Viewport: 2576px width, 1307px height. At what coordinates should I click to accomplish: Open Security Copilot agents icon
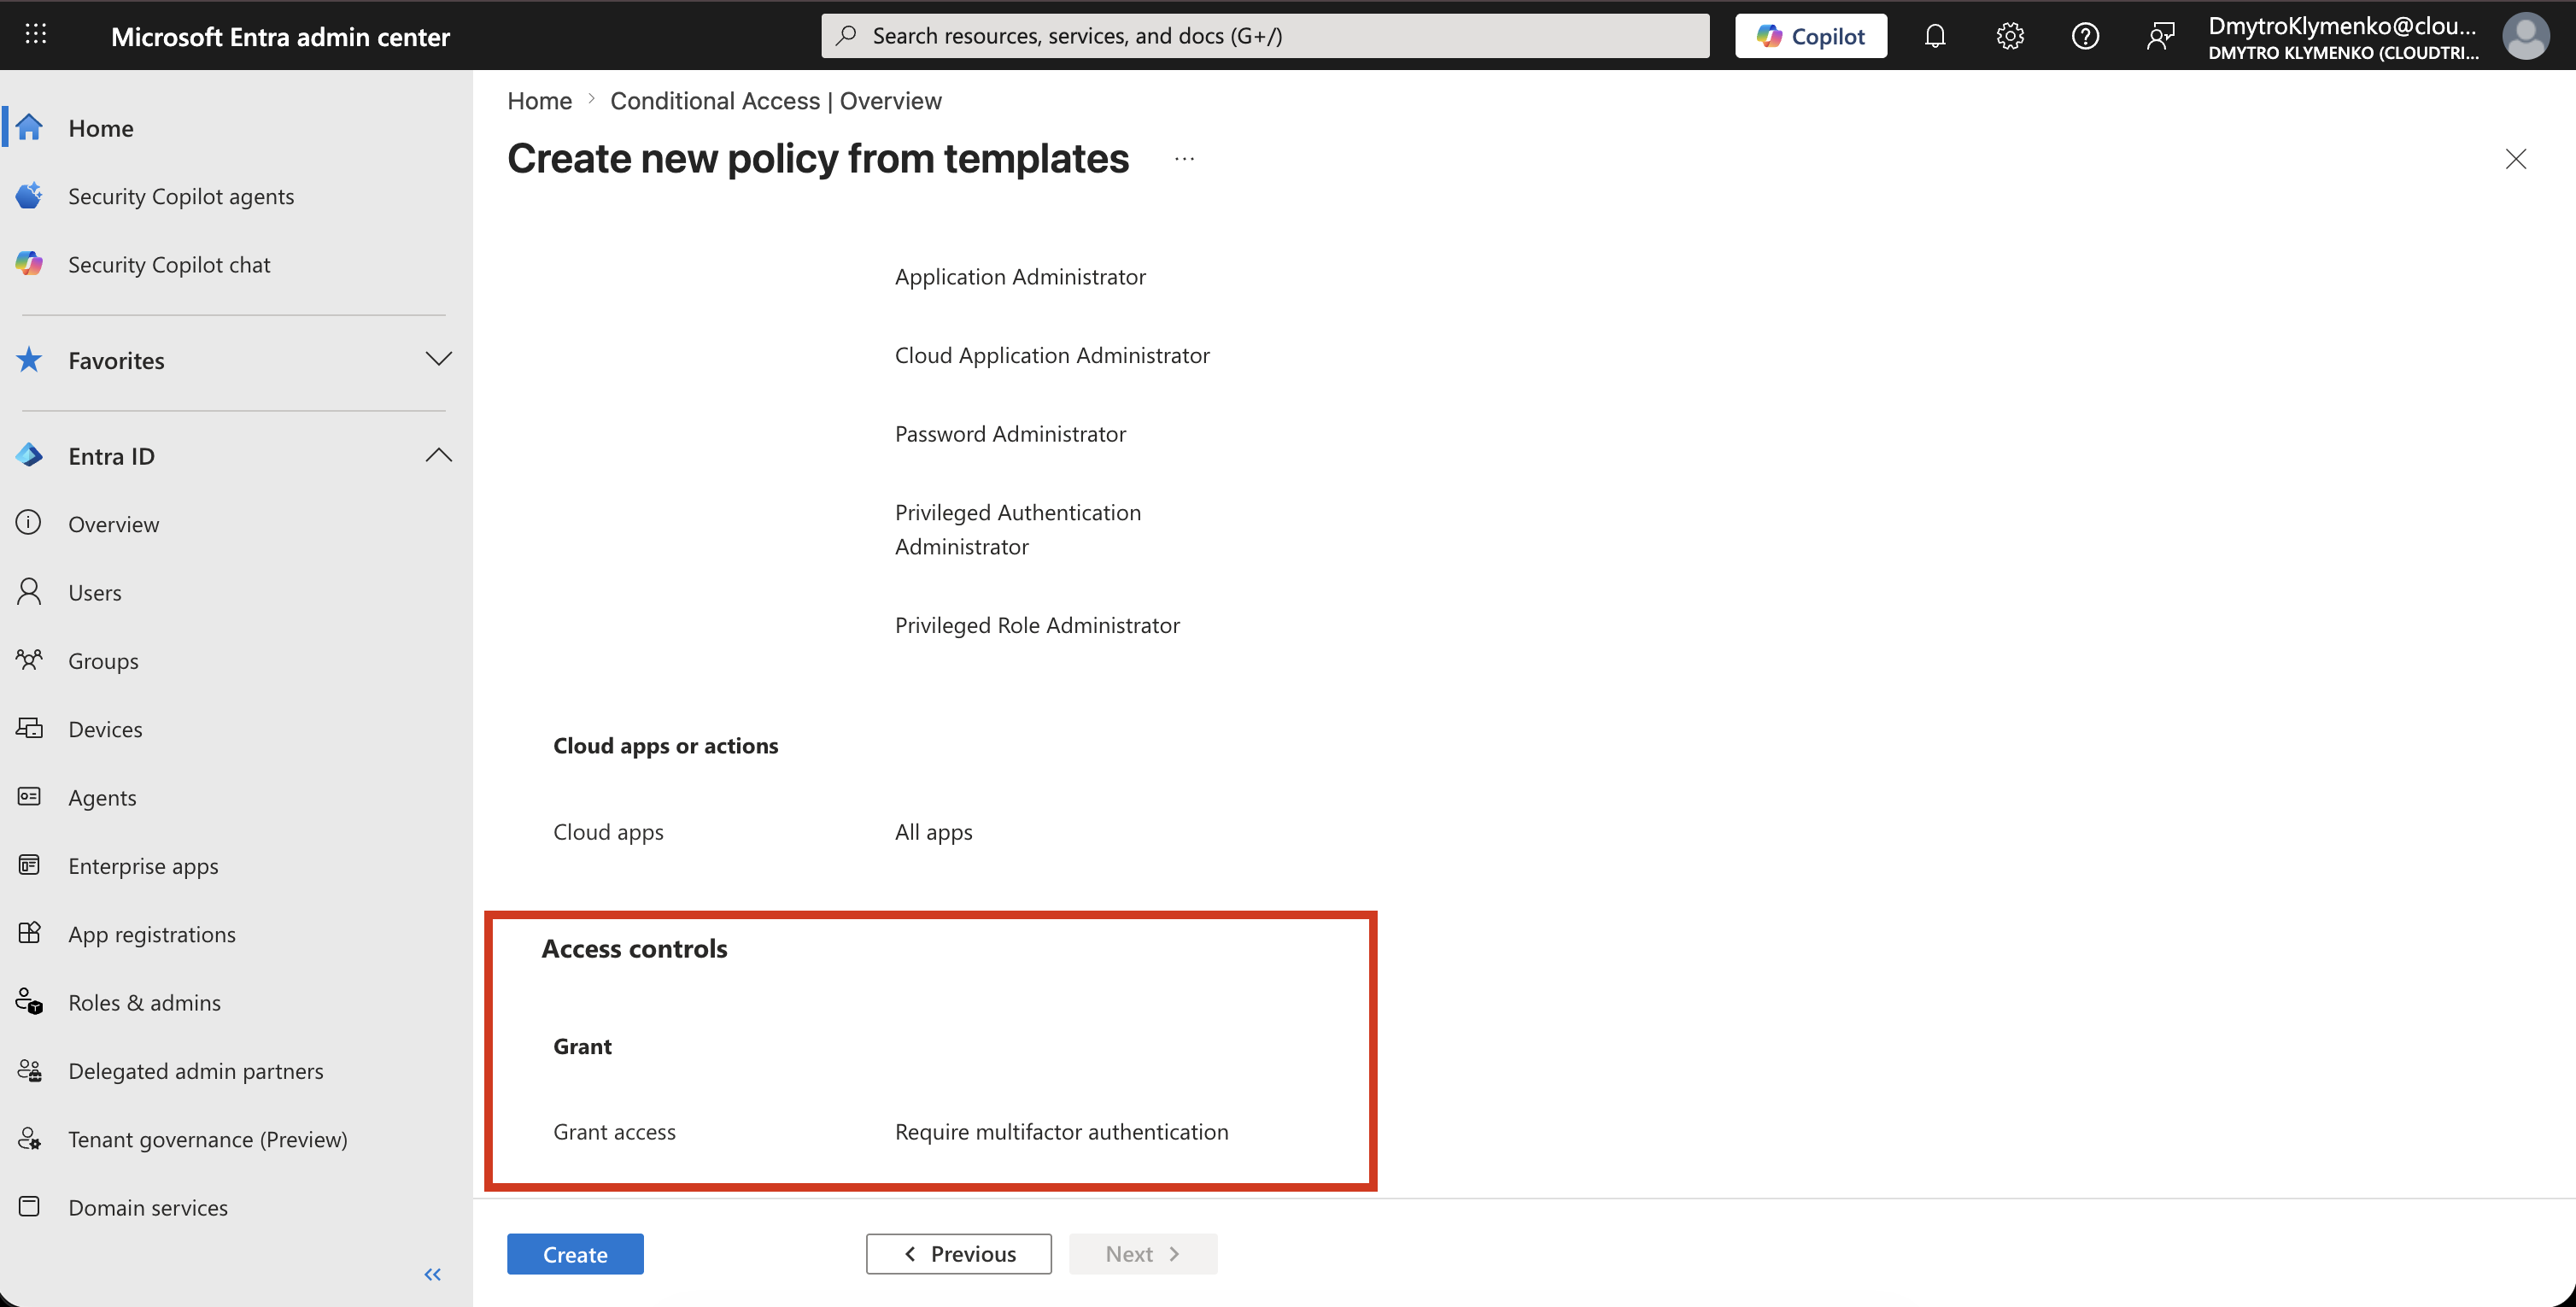click(x=29, y=196)
